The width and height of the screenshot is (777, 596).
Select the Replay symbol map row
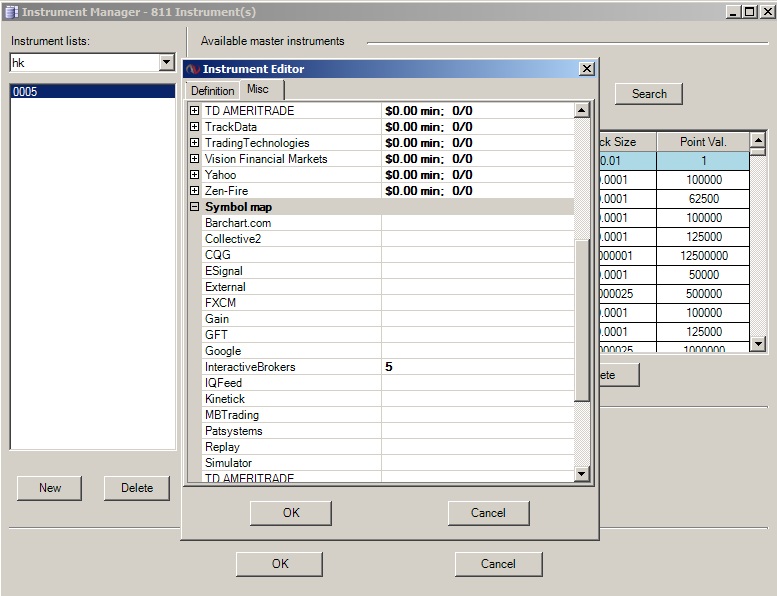388,447
